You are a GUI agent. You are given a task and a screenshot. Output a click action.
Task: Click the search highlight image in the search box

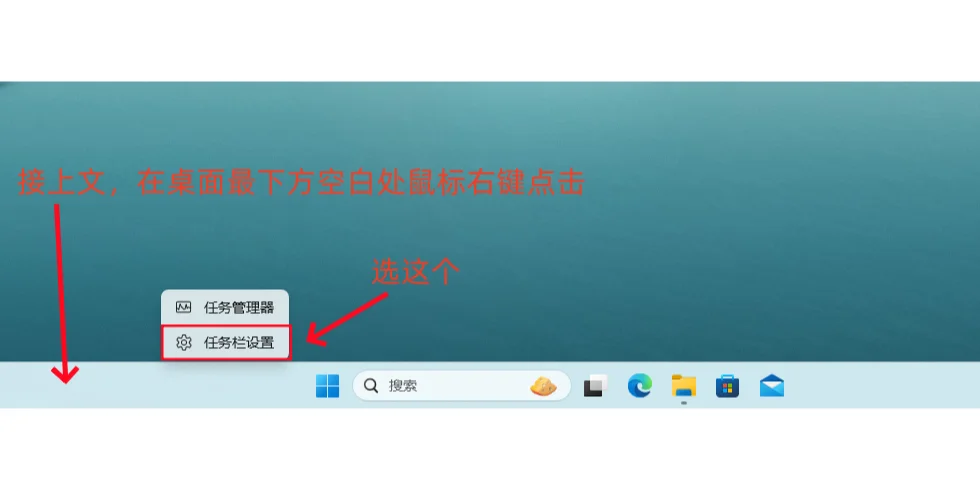coord(543,386)
